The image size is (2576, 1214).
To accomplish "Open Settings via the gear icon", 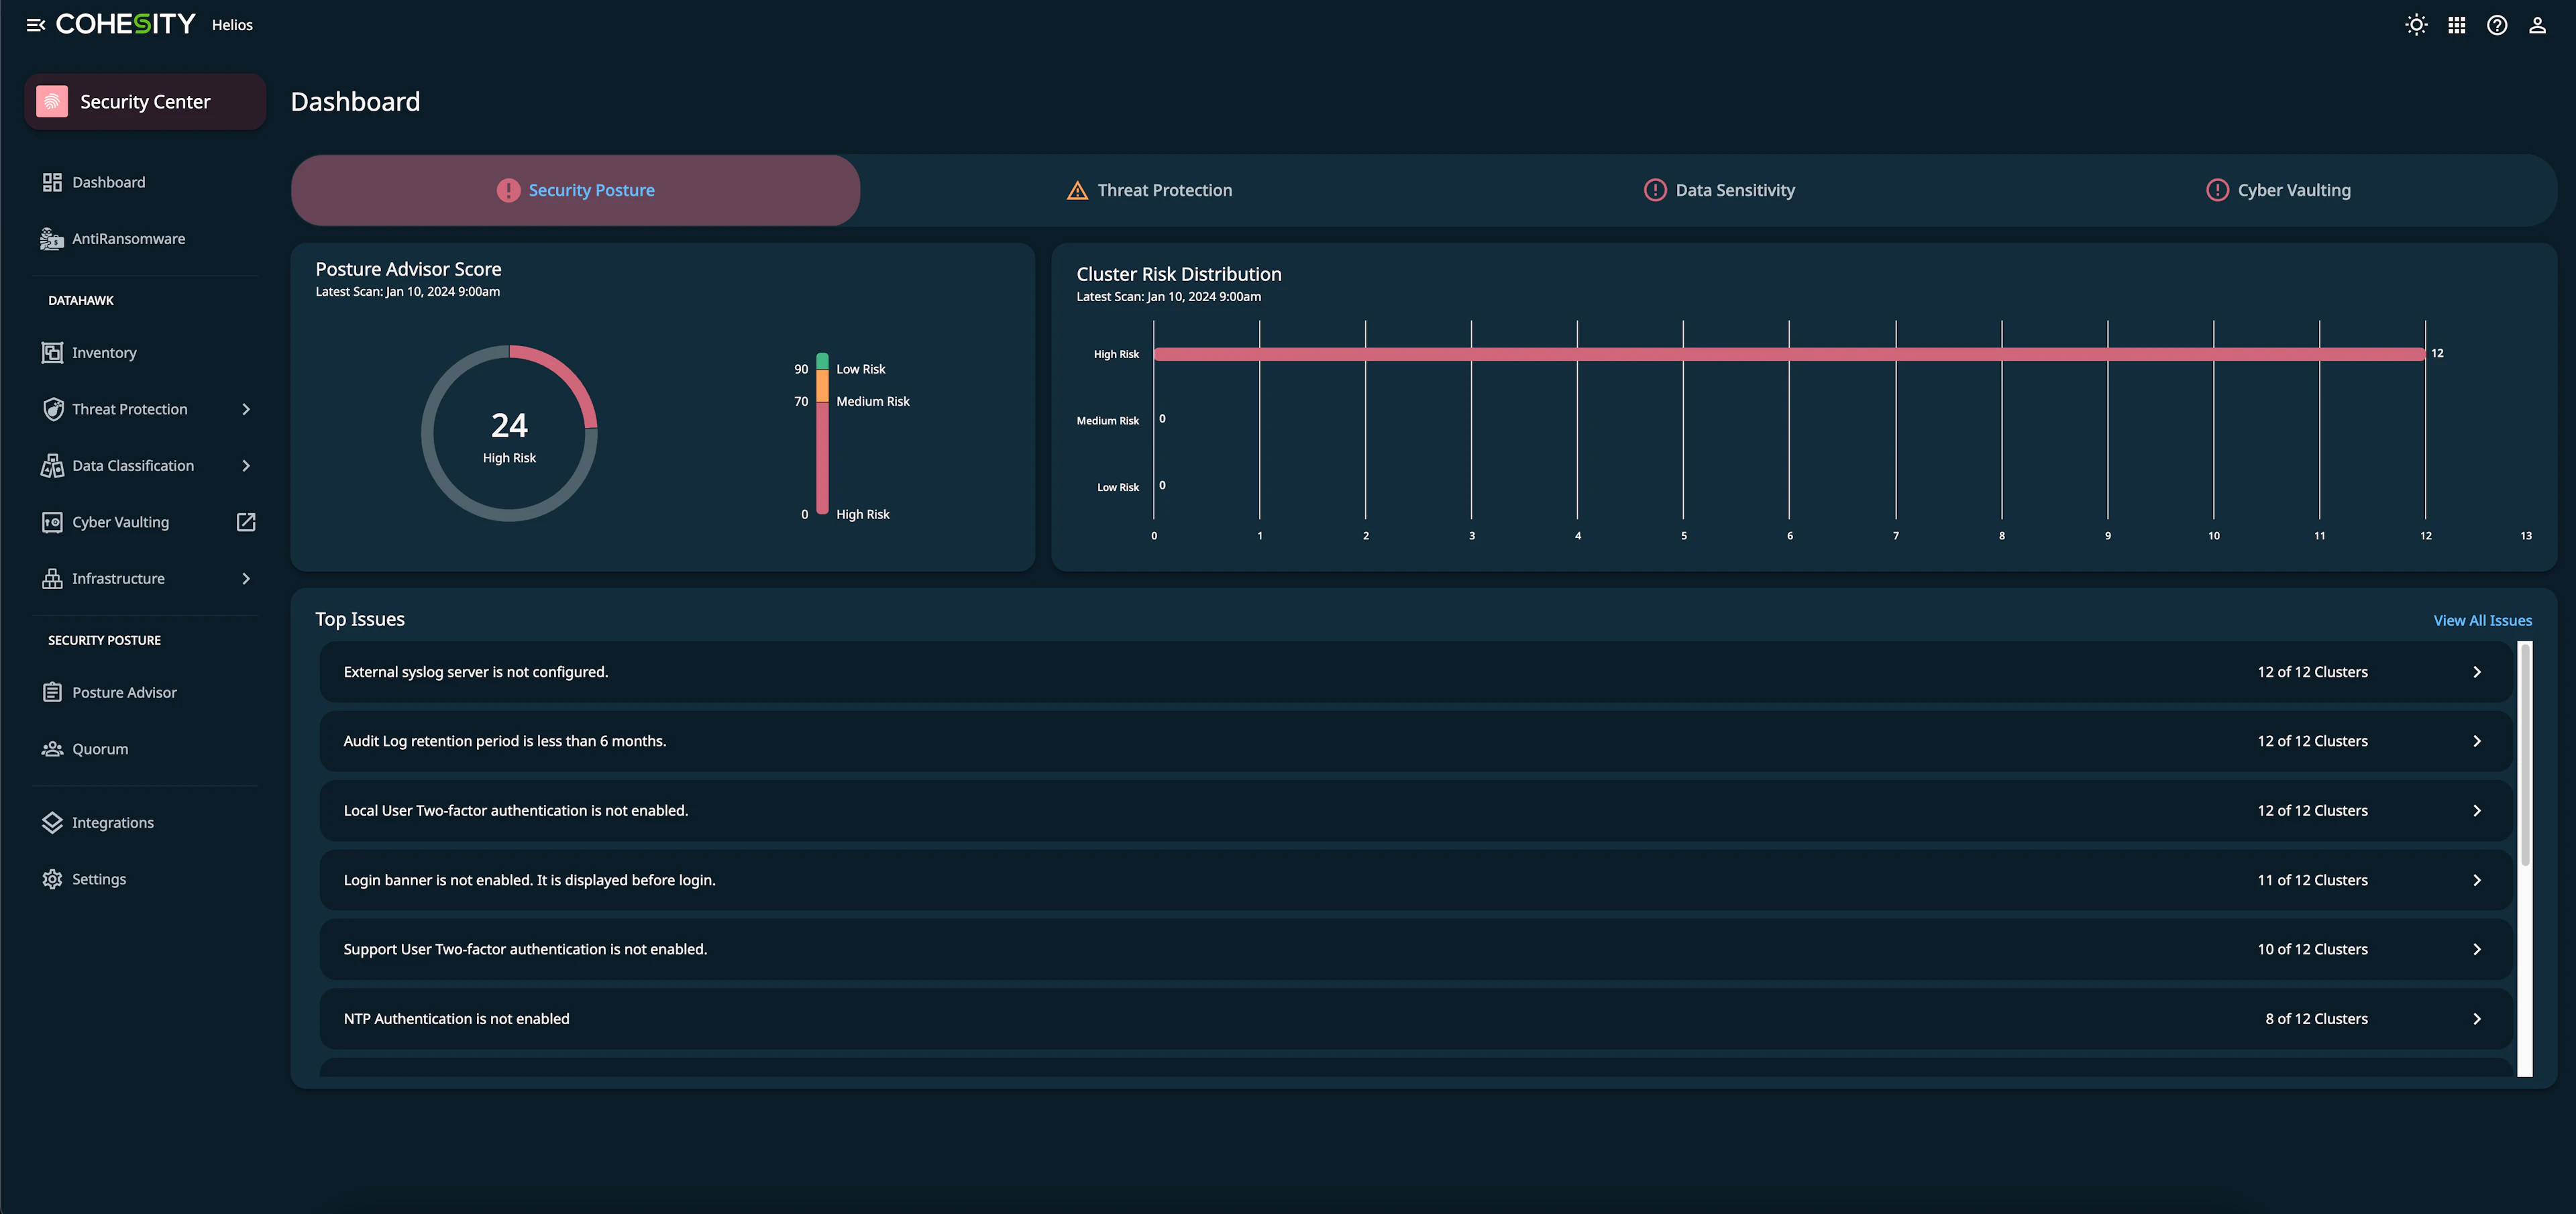I will [x=52, y=878].
